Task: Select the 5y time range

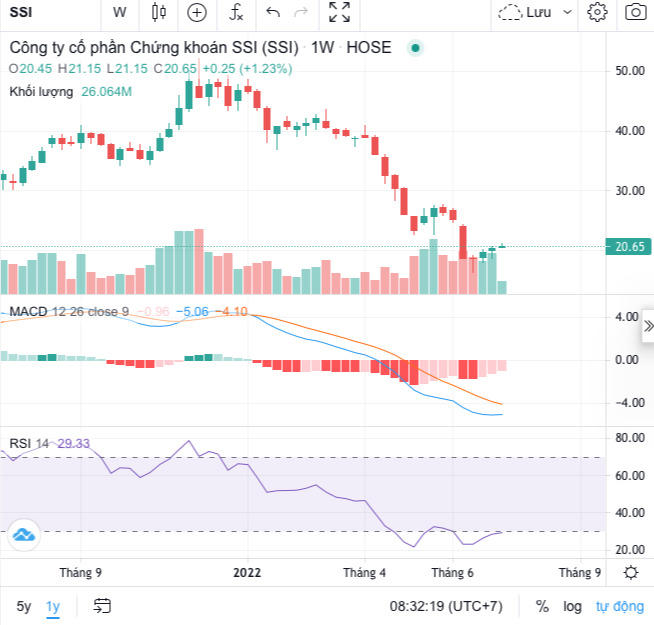Action: [23, 606]
